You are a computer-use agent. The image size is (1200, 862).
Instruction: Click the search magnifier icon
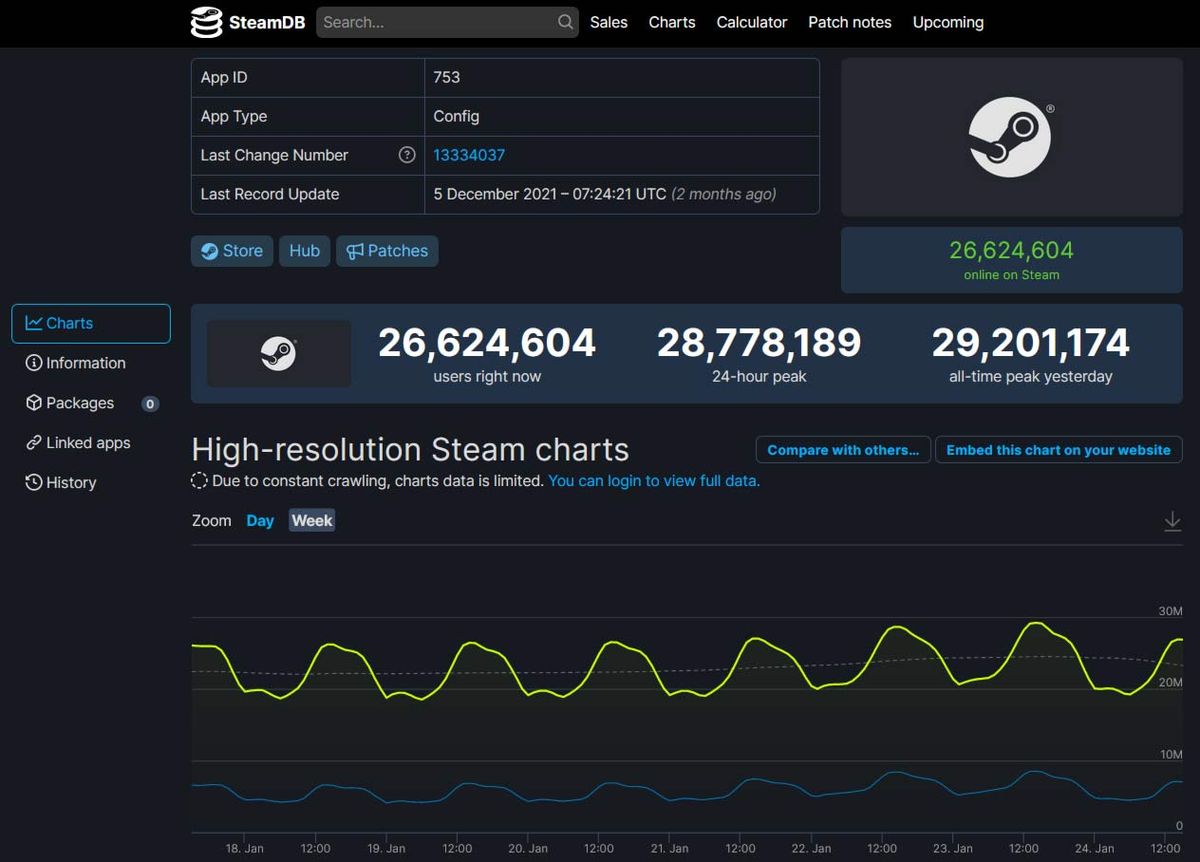(564, 21)
